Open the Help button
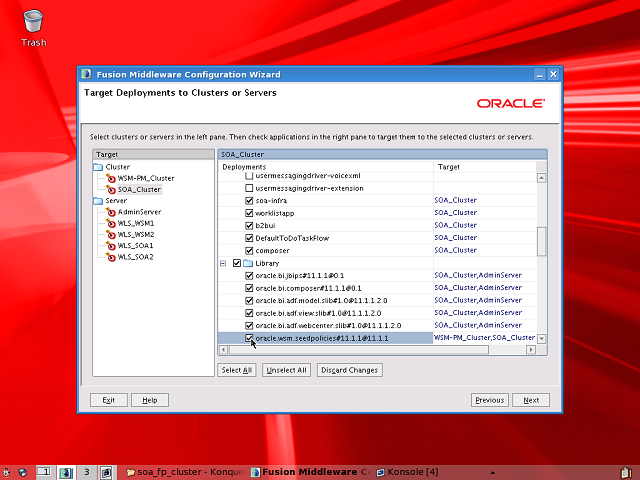Image resolution: width=640 pixels, height=480 pixels. pyautogui.click(x=150, y=400)
